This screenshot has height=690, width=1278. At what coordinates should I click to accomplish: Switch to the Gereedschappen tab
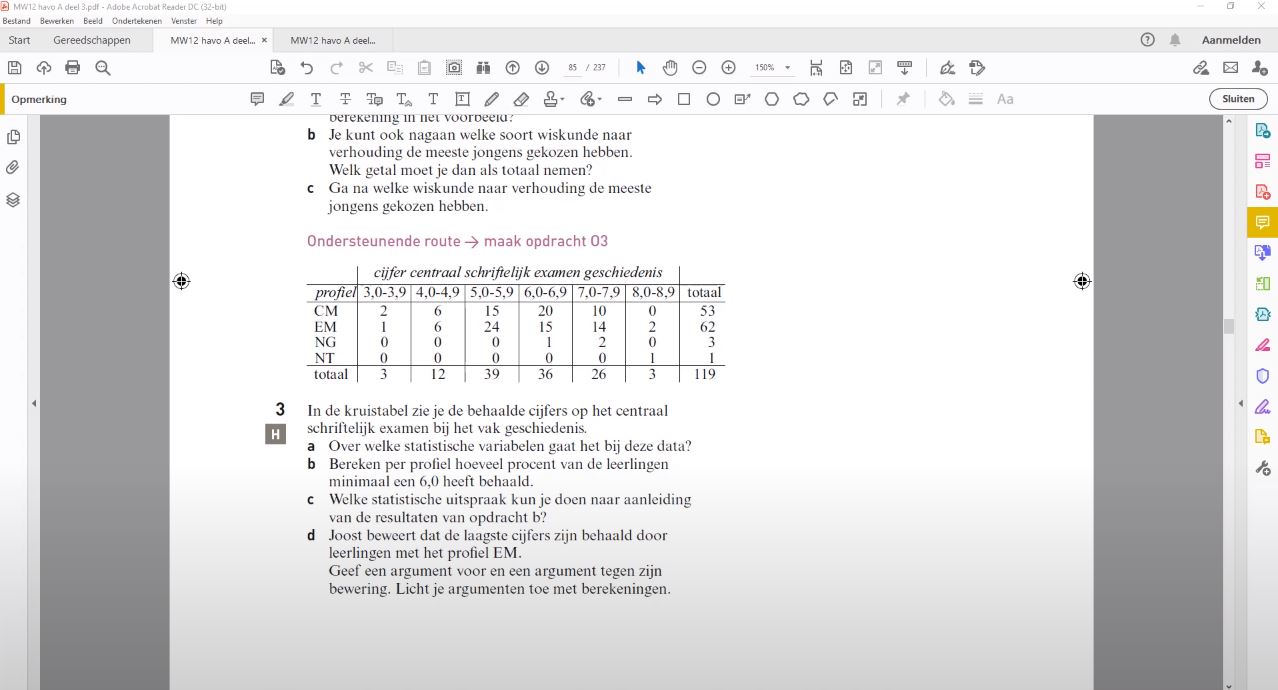coord(92,40)
